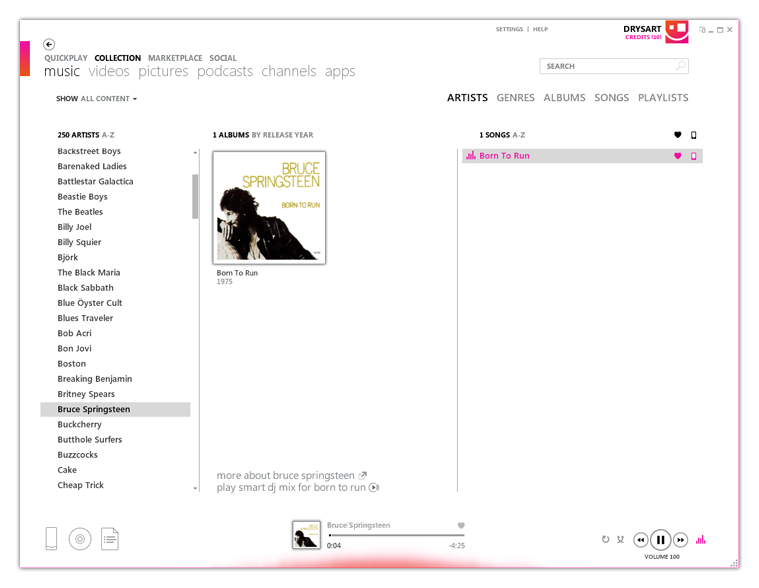Switch to the channels section
This screenshot has width=759, height=588.
(288, 71)
